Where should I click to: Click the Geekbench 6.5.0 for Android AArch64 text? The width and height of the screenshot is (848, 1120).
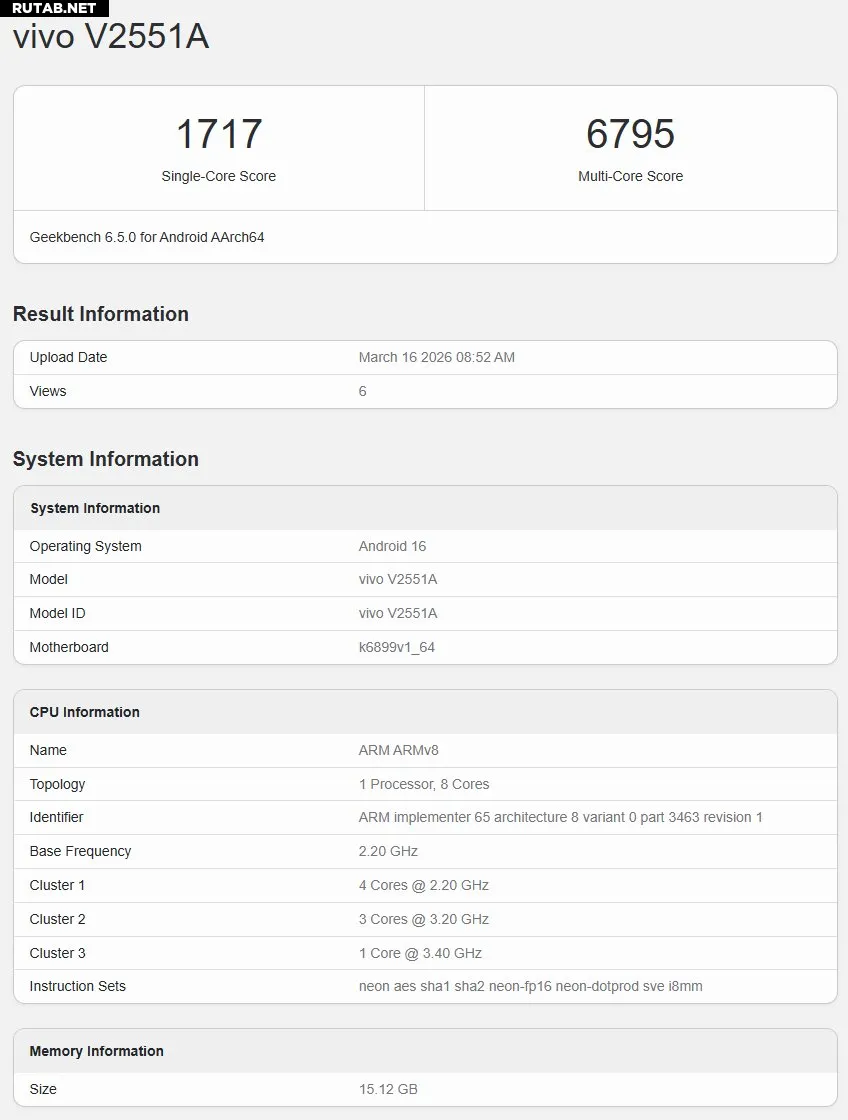[x=147, y=238]
